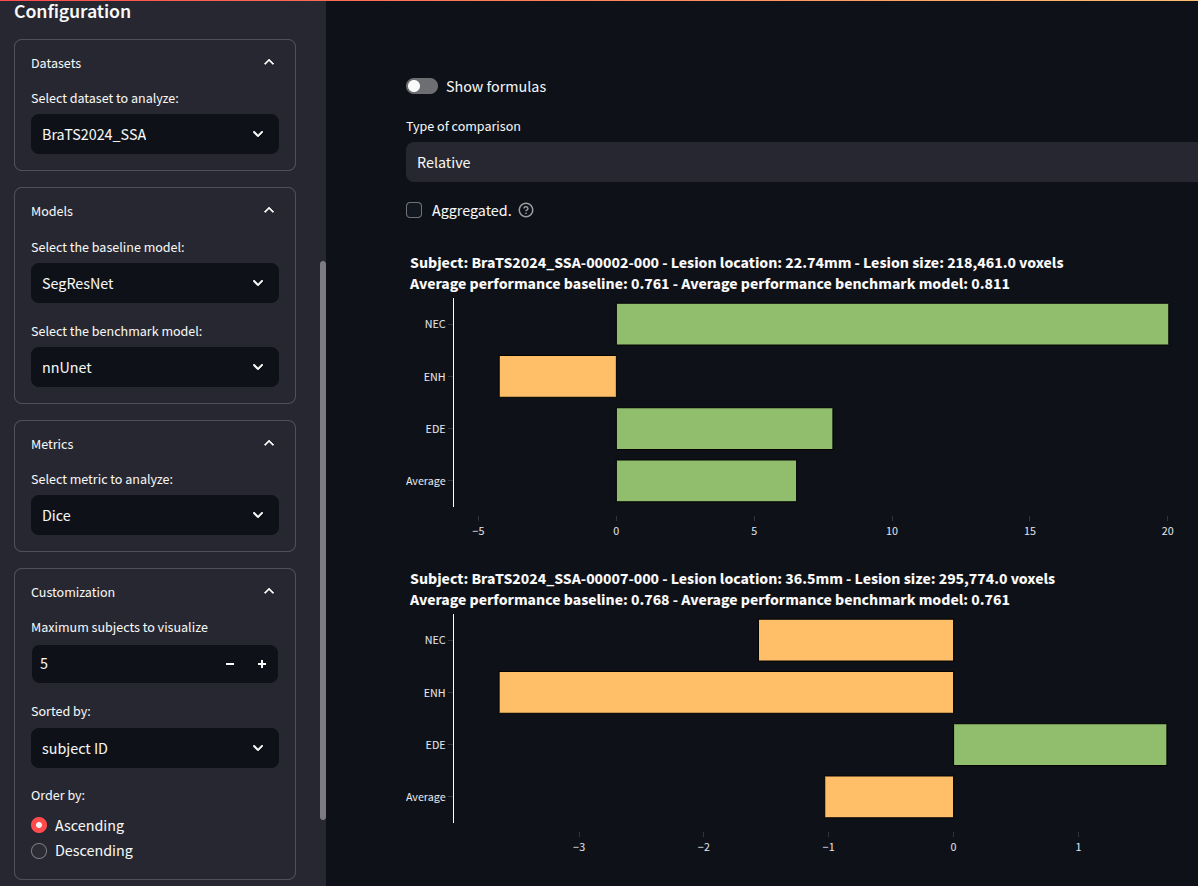The height and width of the screenshot is (886, 1198).
Task: Open the Type of comparison Relative selector
Action: 800,162
